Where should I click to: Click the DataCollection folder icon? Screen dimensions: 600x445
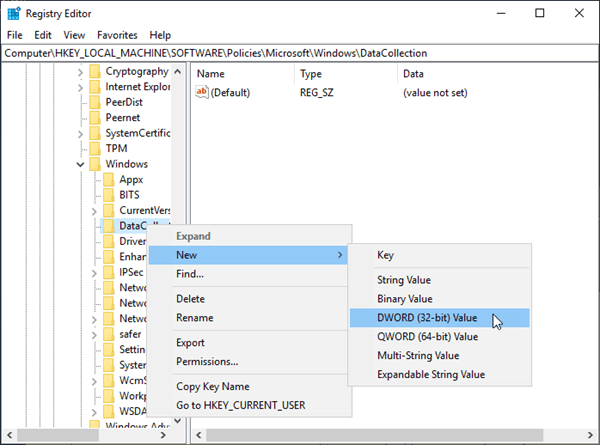(x=109, y=226)
